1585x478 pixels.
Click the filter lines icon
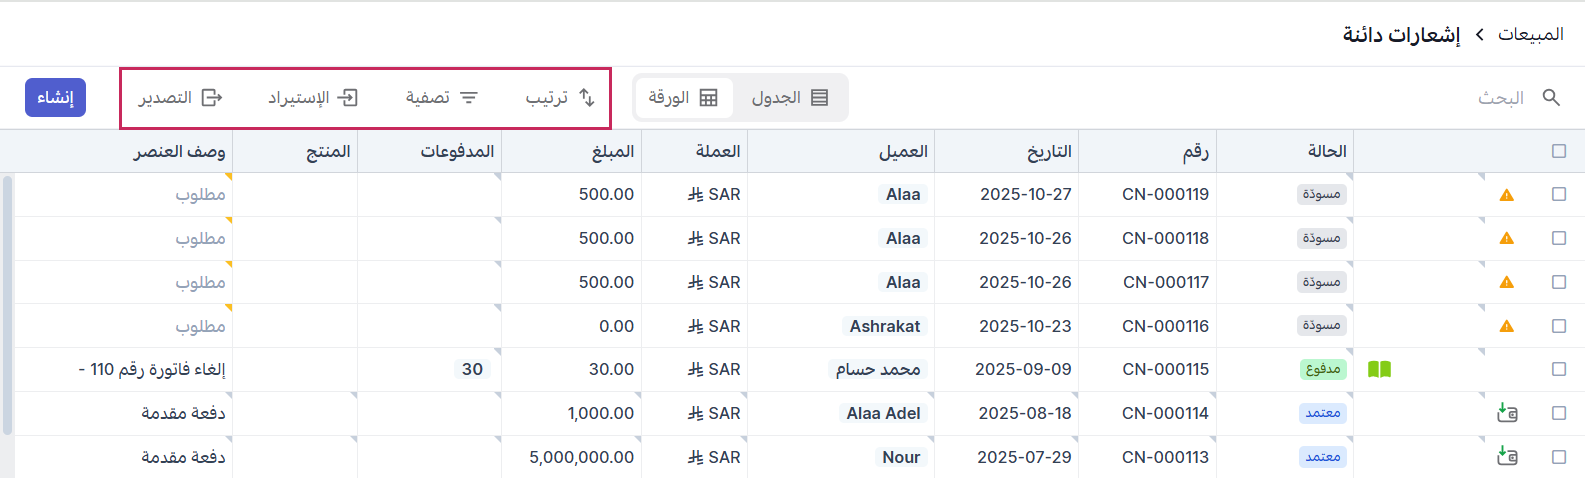[x=468, y=97]
